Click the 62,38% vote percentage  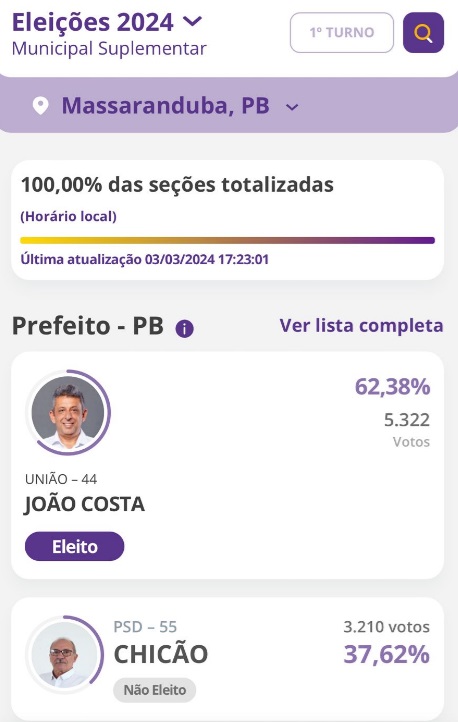point(393,386)
